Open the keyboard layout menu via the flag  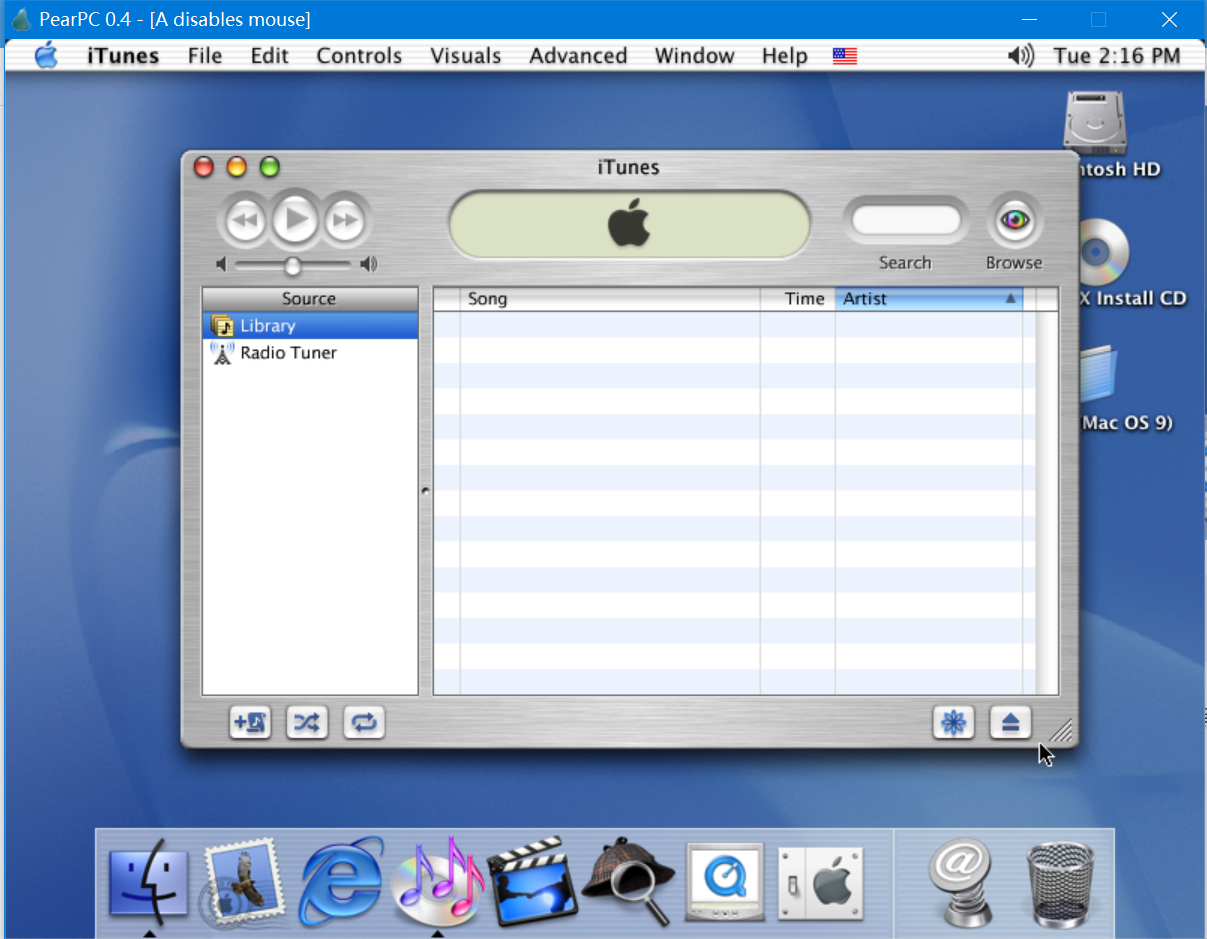click(x=844, y=56)
